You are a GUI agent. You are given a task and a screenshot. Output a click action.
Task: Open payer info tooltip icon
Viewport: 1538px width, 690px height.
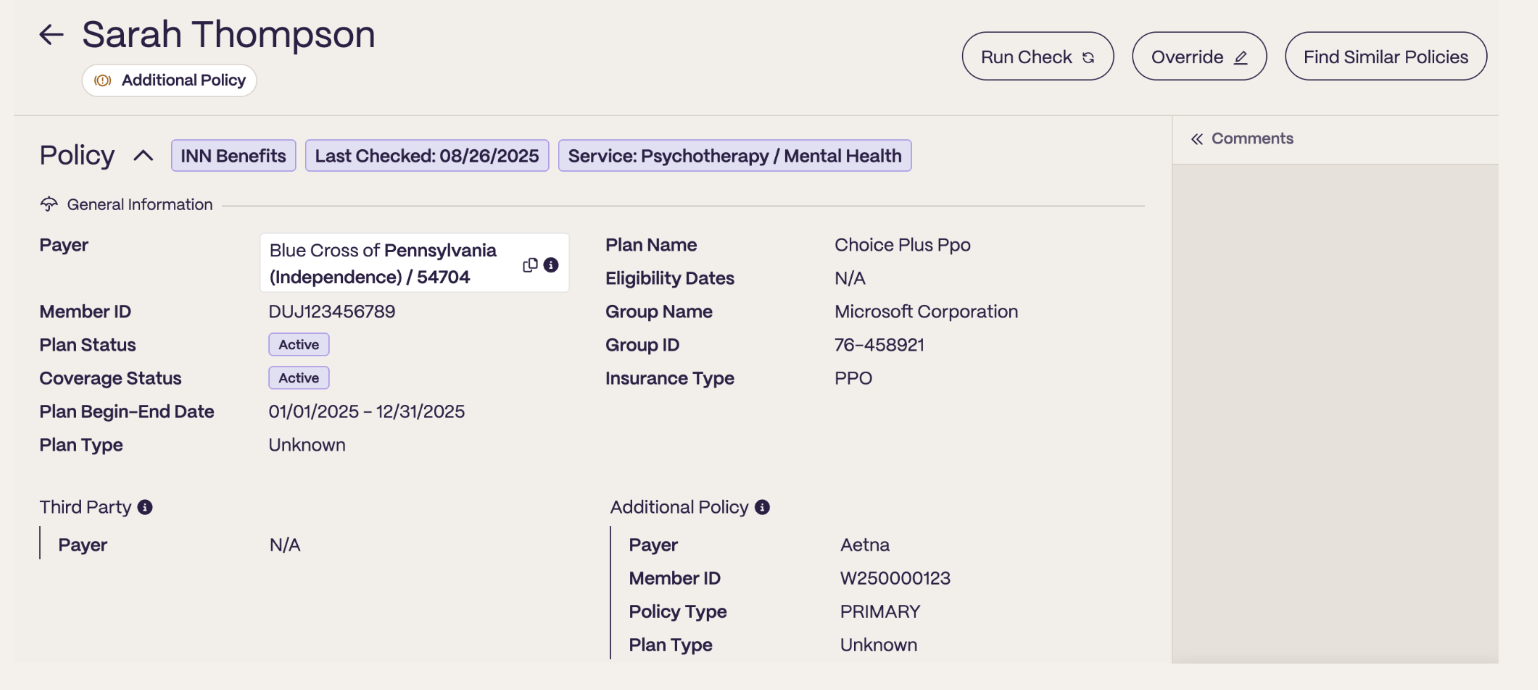coord(551,265)
